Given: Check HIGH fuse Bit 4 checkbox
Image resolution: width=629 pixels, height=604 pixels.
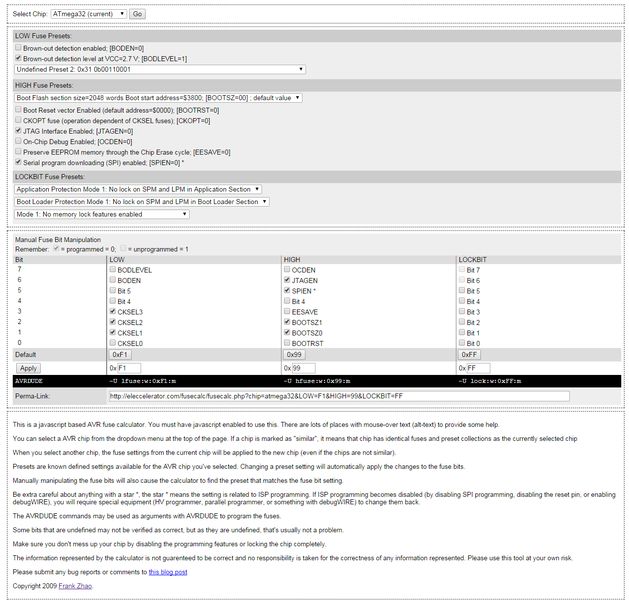Looking at the screenshot, I should tap(287, 301).
